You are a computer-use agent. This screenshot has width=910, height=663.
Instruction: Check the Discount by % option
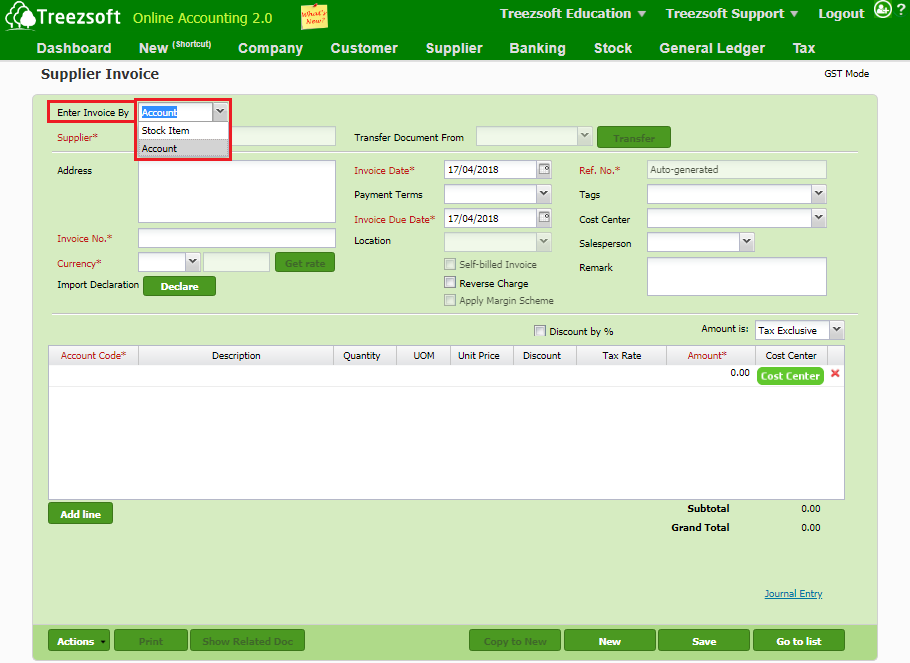pyautogui.click(x=540, y=331)
